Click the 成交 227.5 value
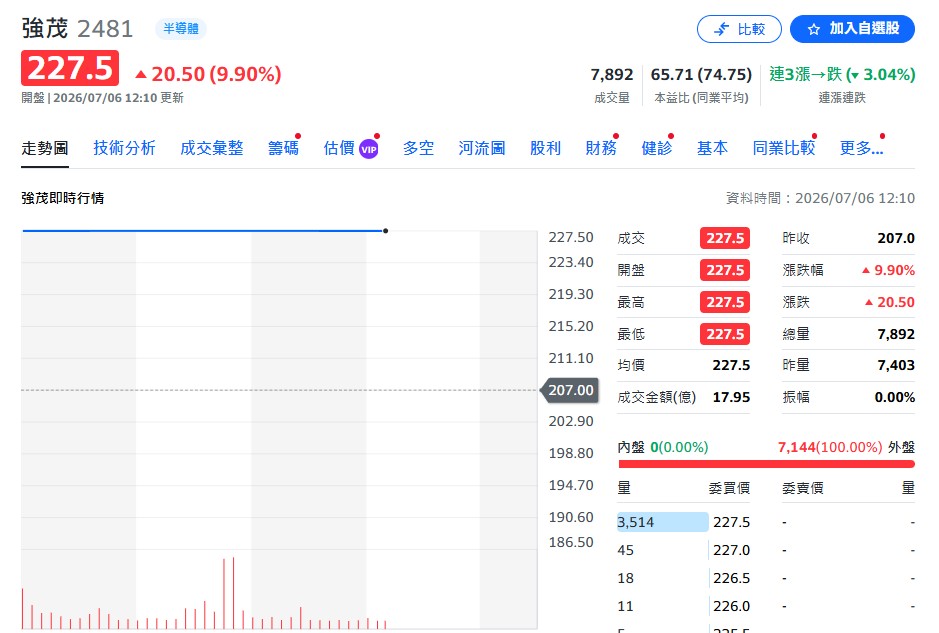The height and width of the screenshot is (633, 939). pyautogui.click(x=725, y=238)
